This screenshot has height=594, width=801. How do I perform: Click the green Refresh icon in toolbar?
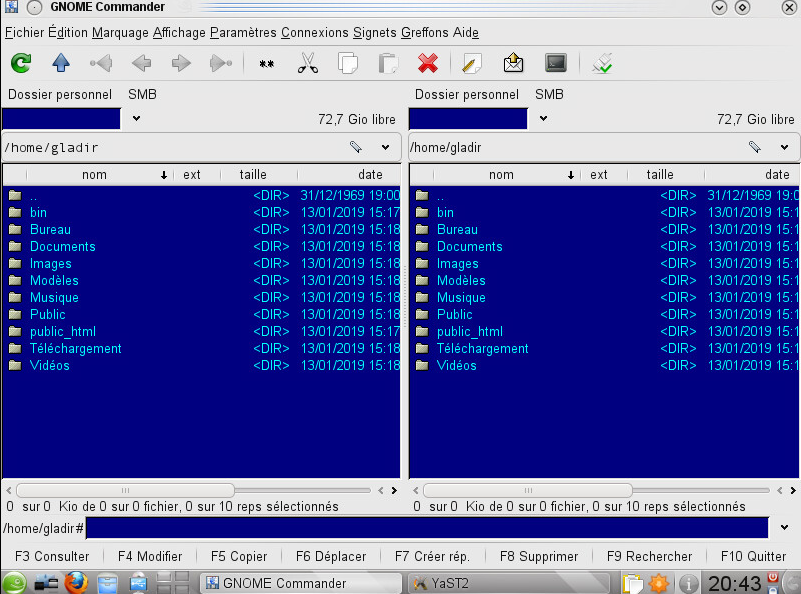(21, 63)
